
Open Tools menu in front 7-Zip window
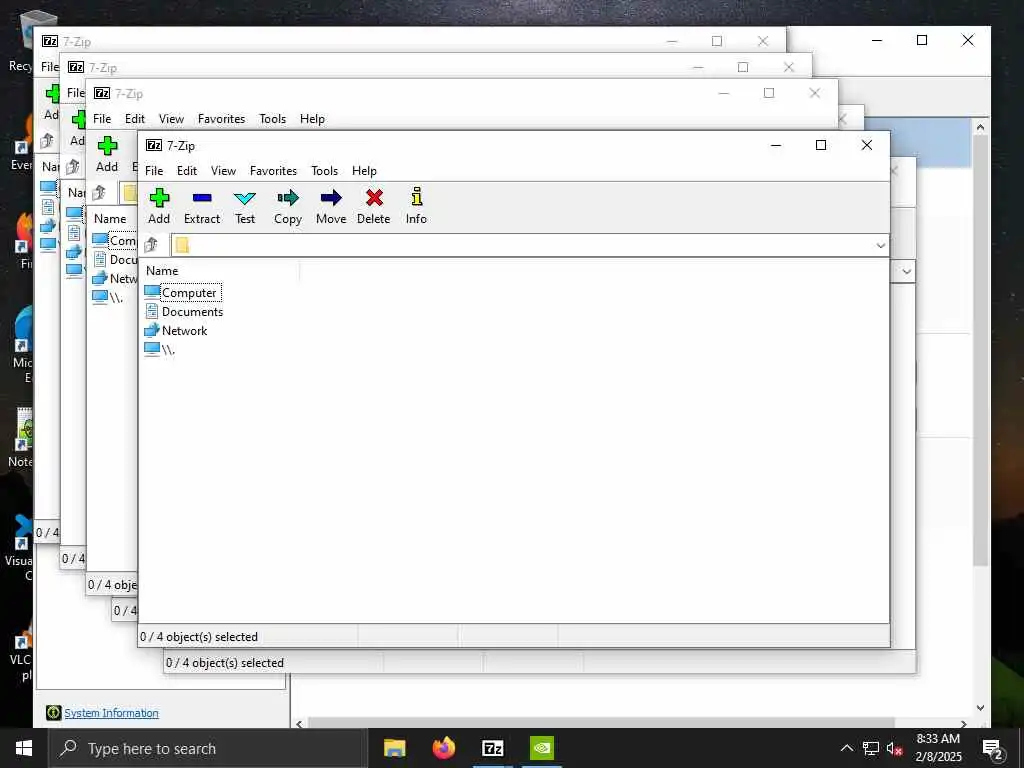(325, 170)
